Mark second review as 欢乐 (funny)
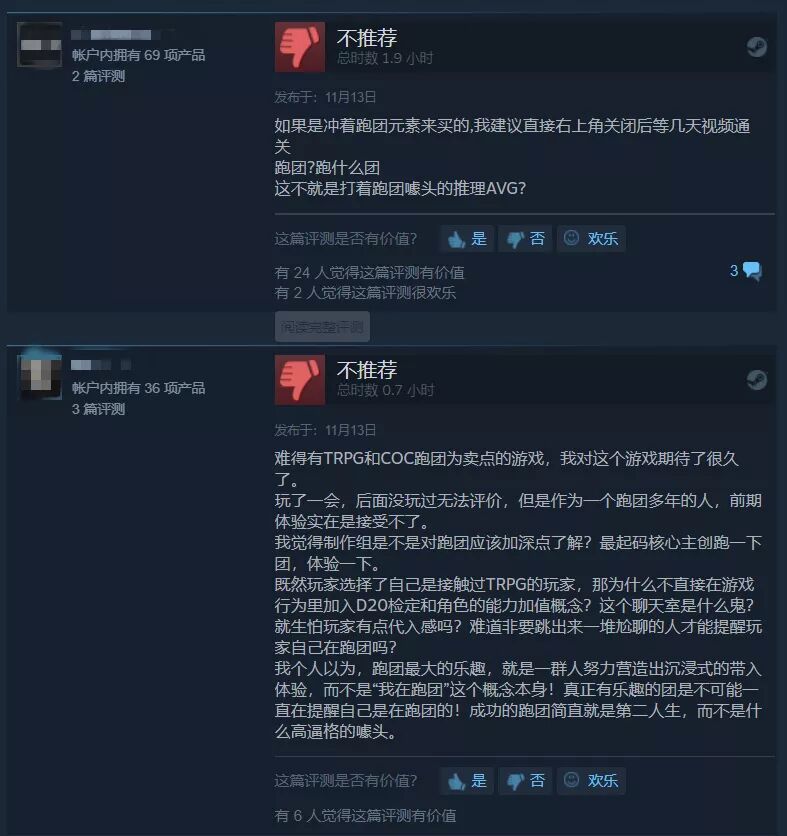 tap(591, 781)
